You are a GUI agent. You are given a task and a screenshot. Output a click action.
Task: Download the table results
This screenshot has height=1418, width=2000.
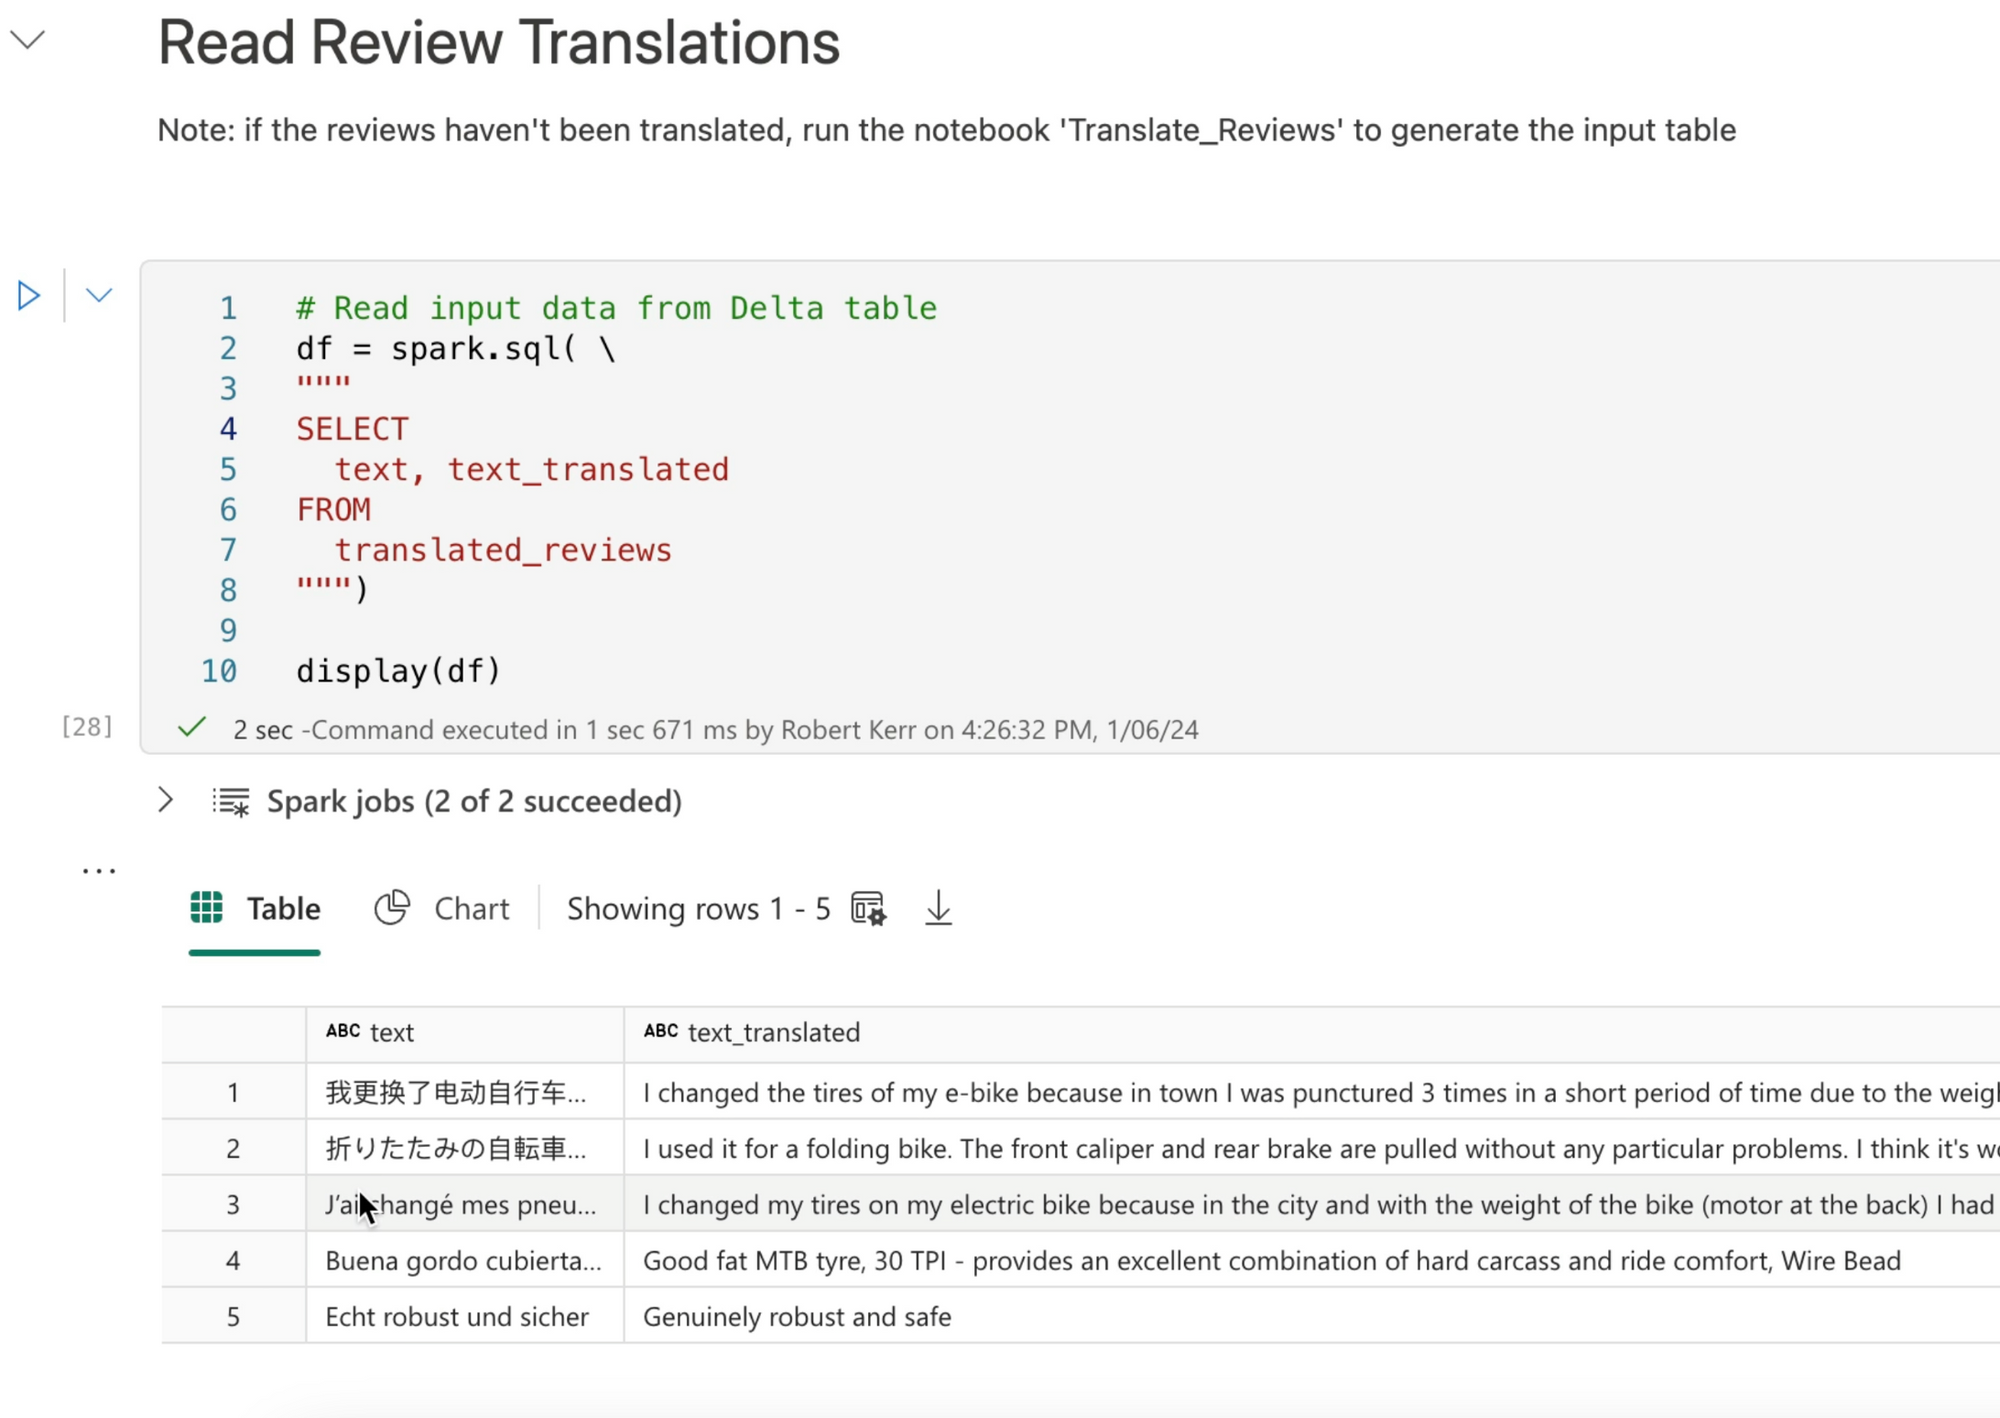coord(938,908)
